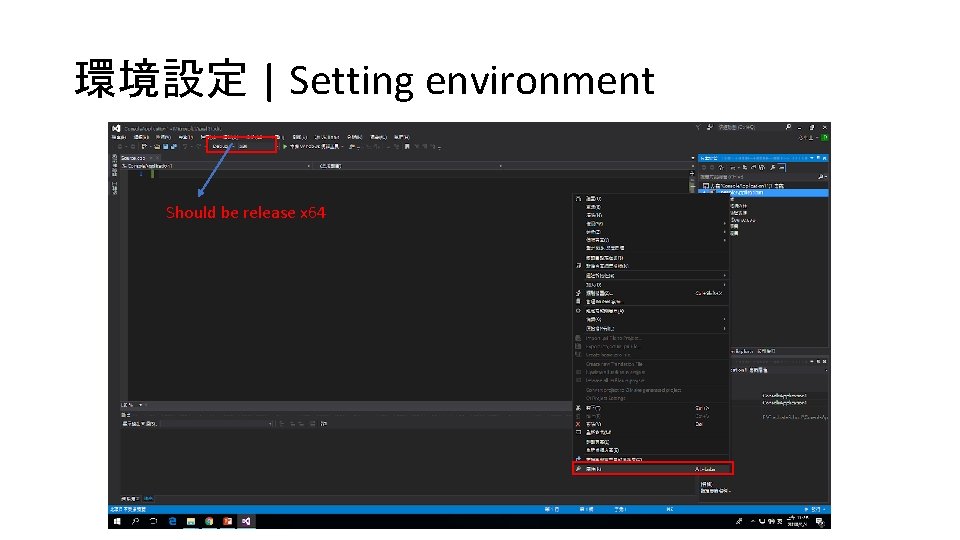Choose the Properties entry with Alt+Enter shortcut
This screenshot has height=540, width=960.
coord(653,469)
